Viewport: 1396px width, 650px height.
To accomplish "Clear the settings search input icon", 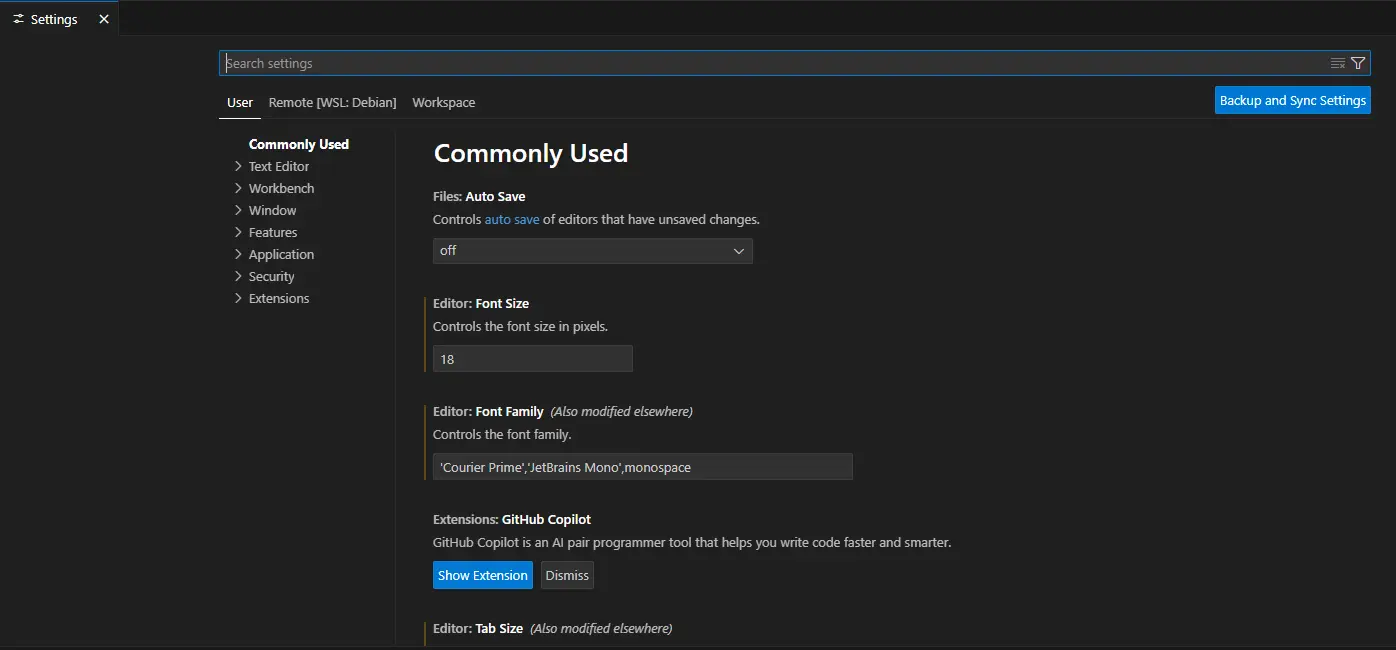I will [x=1337, y=63].
